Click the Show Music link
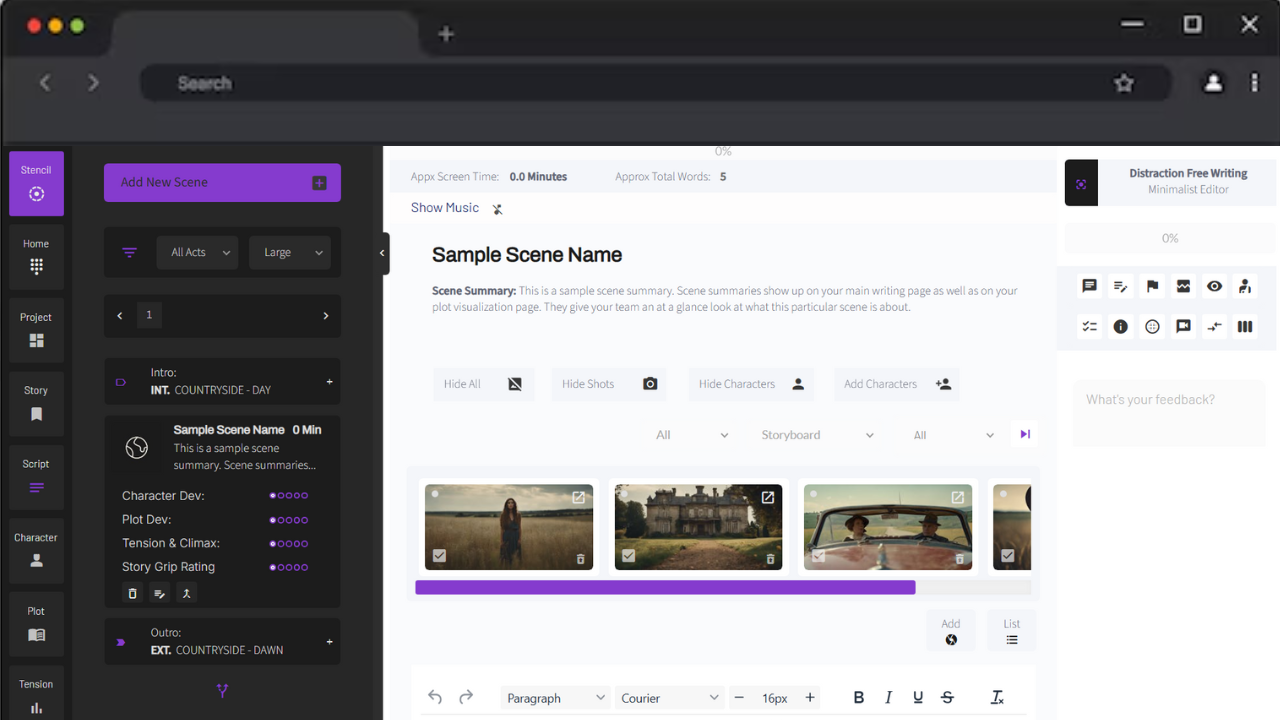1280x720 pixels. [x=445, y=208]
